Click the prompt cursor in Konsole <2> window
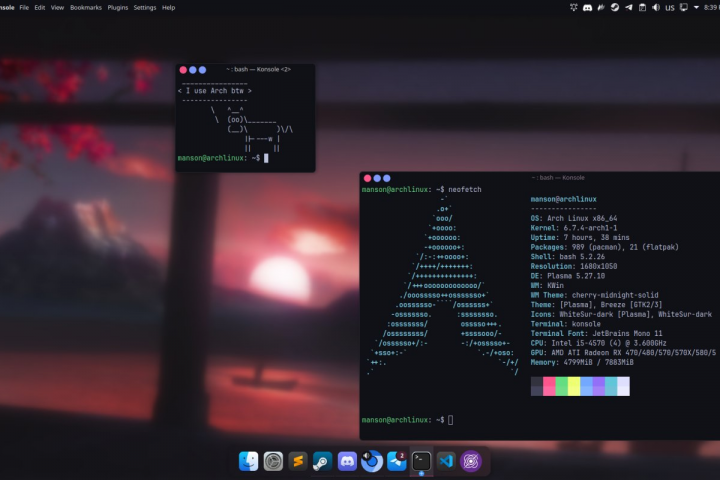Screen dimensions: 720x480 [x=266, y=158]
